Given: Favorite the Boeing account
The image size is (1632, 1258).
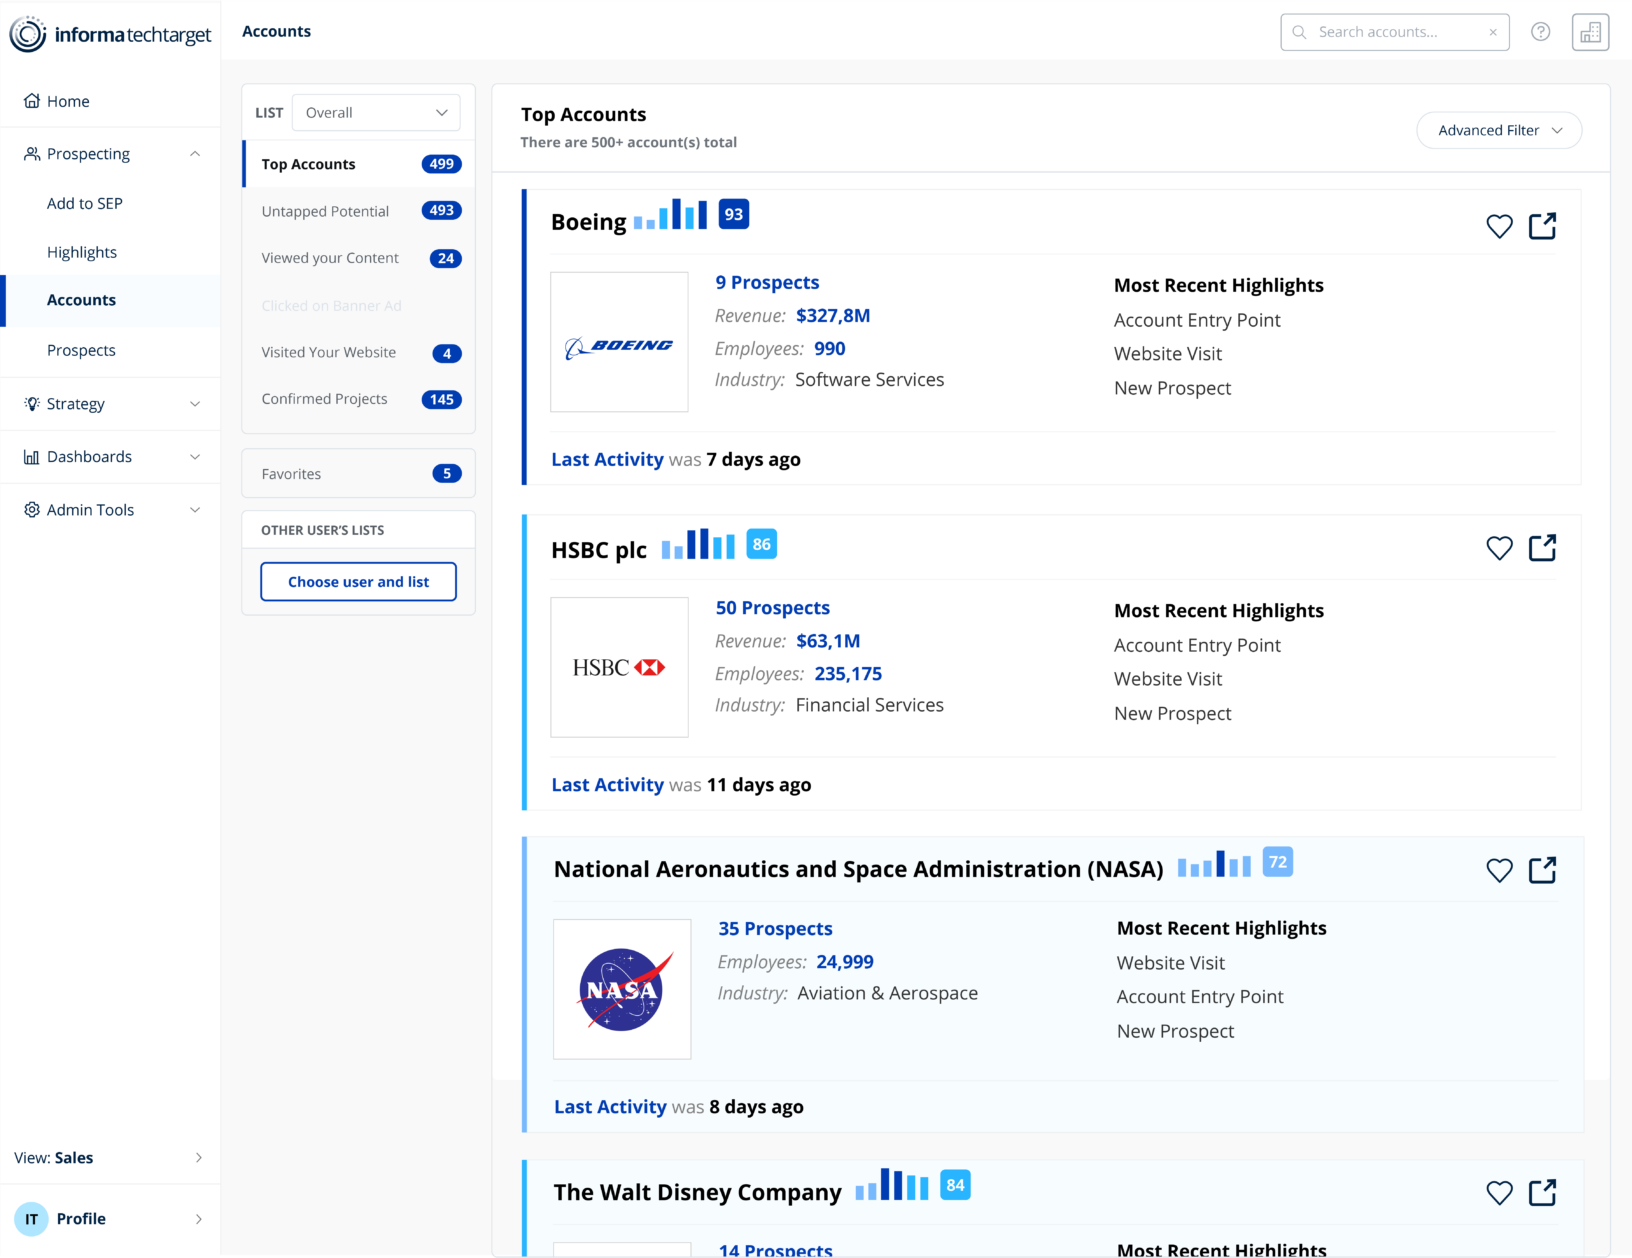Looking at the screenshot, I should coord(1499,227).
